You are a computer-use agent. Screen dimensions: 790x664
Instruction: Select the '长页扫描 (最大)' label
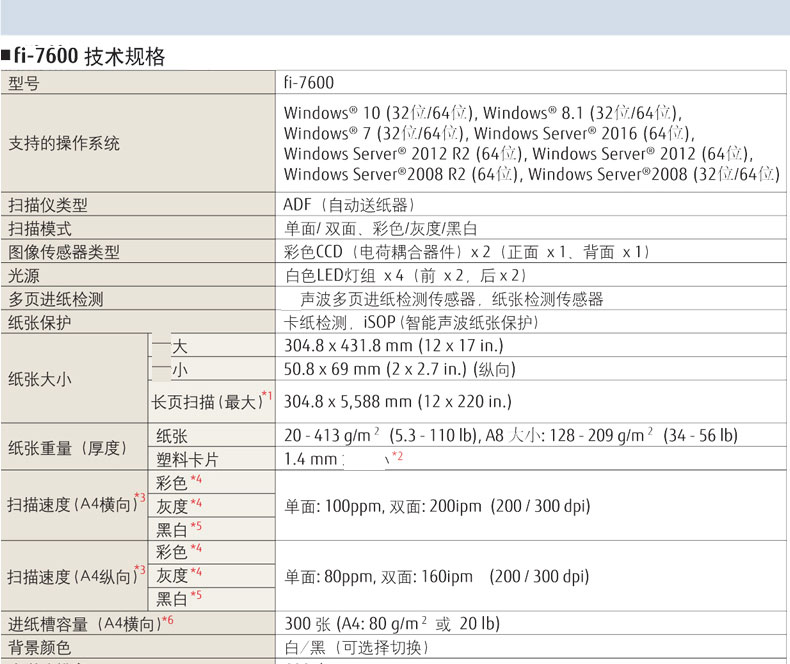pyautogui.click(x=208, y=402)
